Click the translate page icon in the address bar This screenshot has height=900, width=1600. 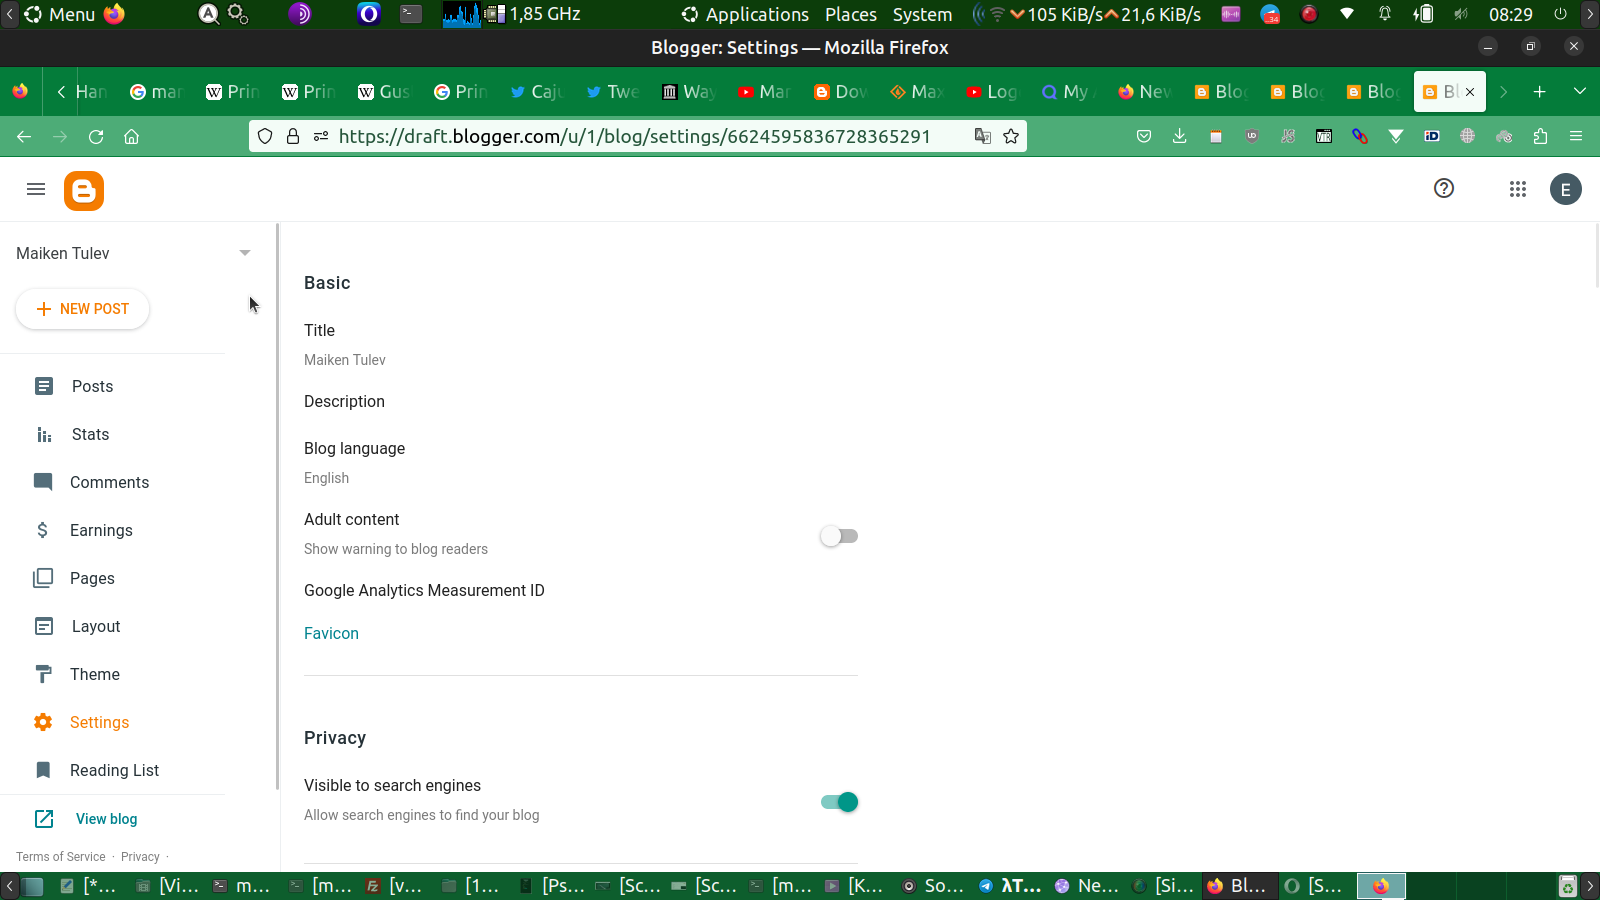point(983,136)
